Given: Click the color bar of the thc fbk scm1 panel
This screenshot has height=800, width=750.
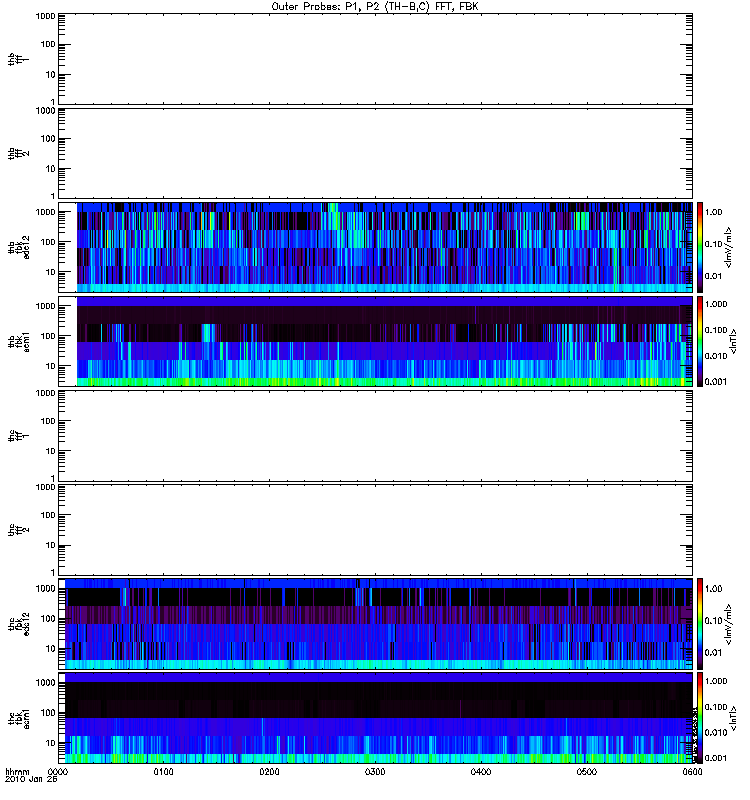Looking at the screenshot, I should pos(700,718).
